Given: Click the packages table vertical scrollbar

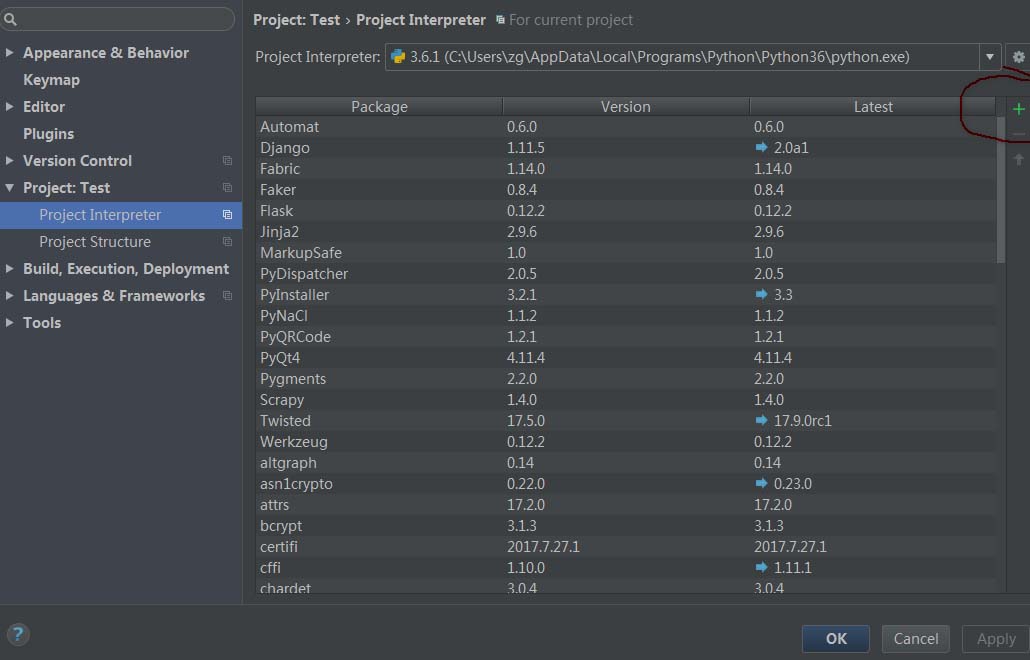Looking at the screenshot, I should point(1000,190).
